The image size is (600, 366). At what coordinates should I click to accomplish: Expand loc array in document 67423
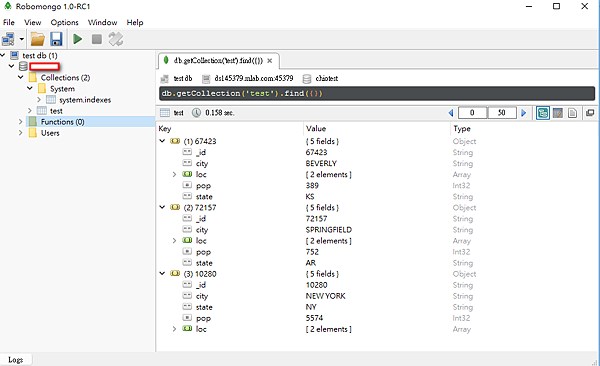174,174
